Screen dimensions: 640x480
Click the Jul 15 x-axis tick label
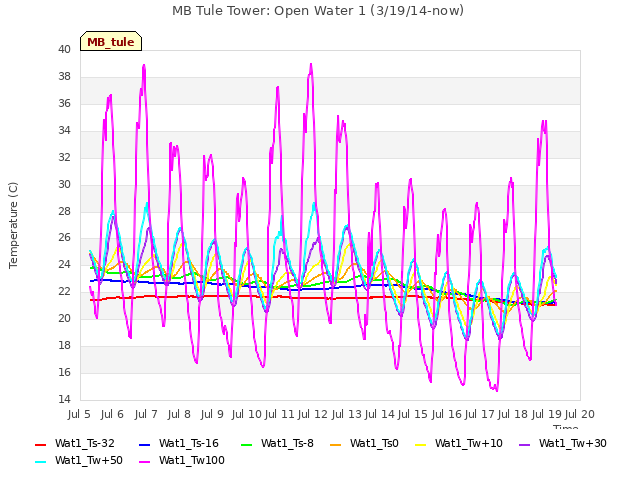413,415
